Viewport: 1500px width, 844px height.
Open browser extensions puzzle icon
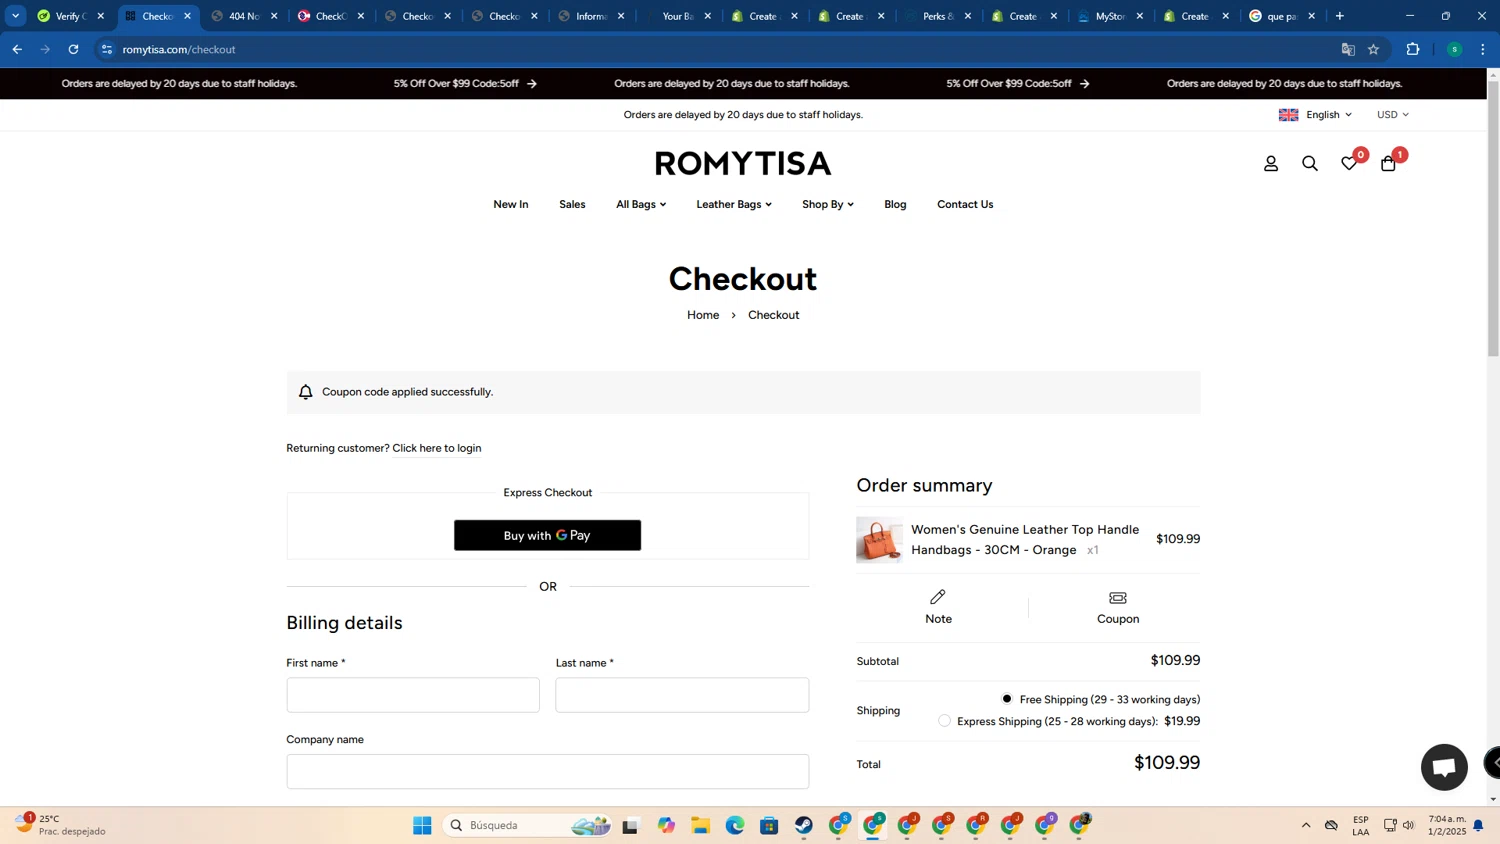pyautogui.click(x=1413, y=49)
